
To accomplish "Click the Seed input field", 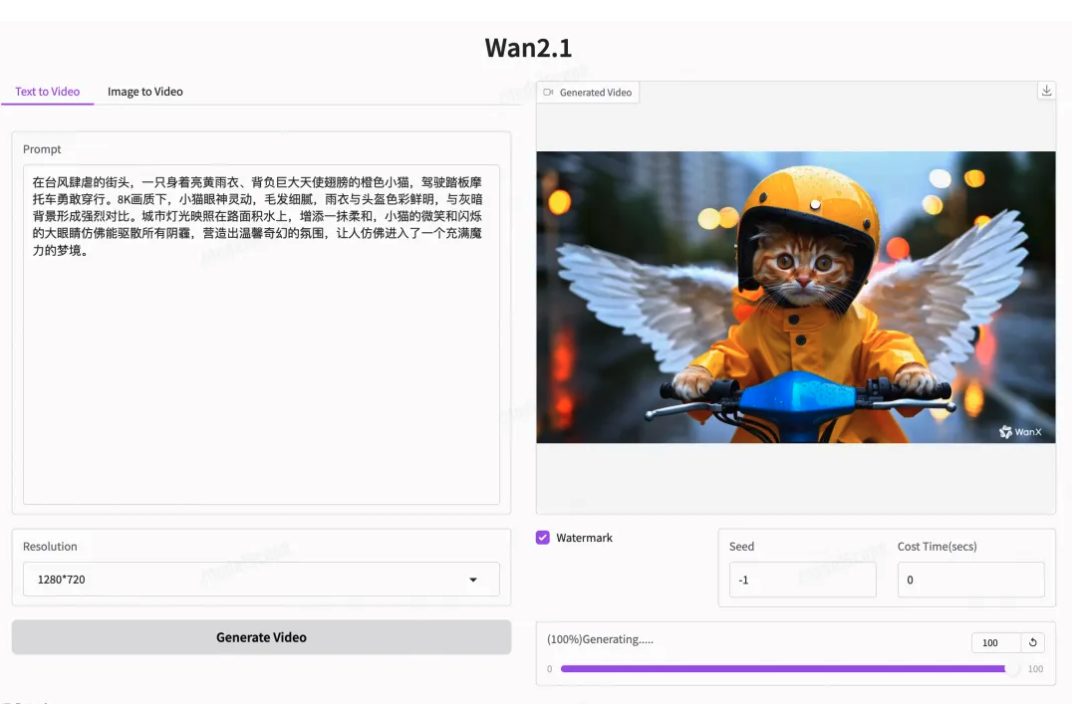I will click(802, 579).
